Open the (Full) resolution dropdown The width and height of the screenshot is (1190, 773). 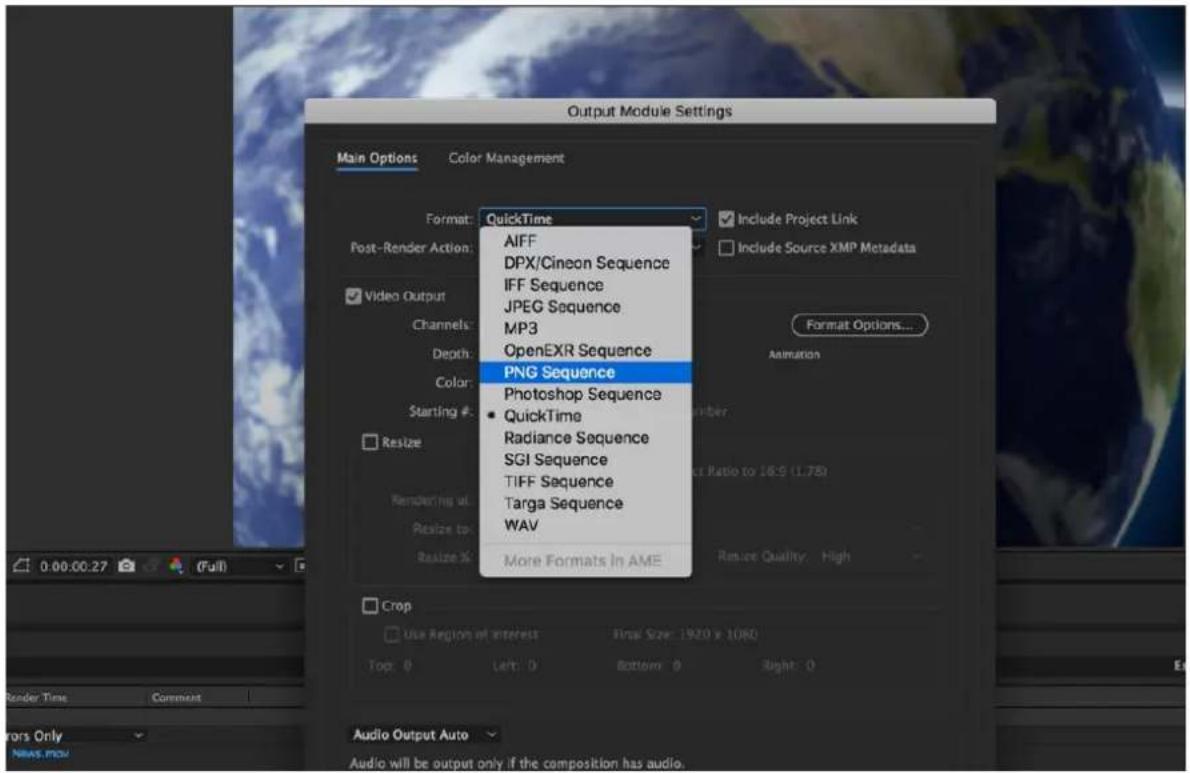pyautogui.click(x=239, y=566)
